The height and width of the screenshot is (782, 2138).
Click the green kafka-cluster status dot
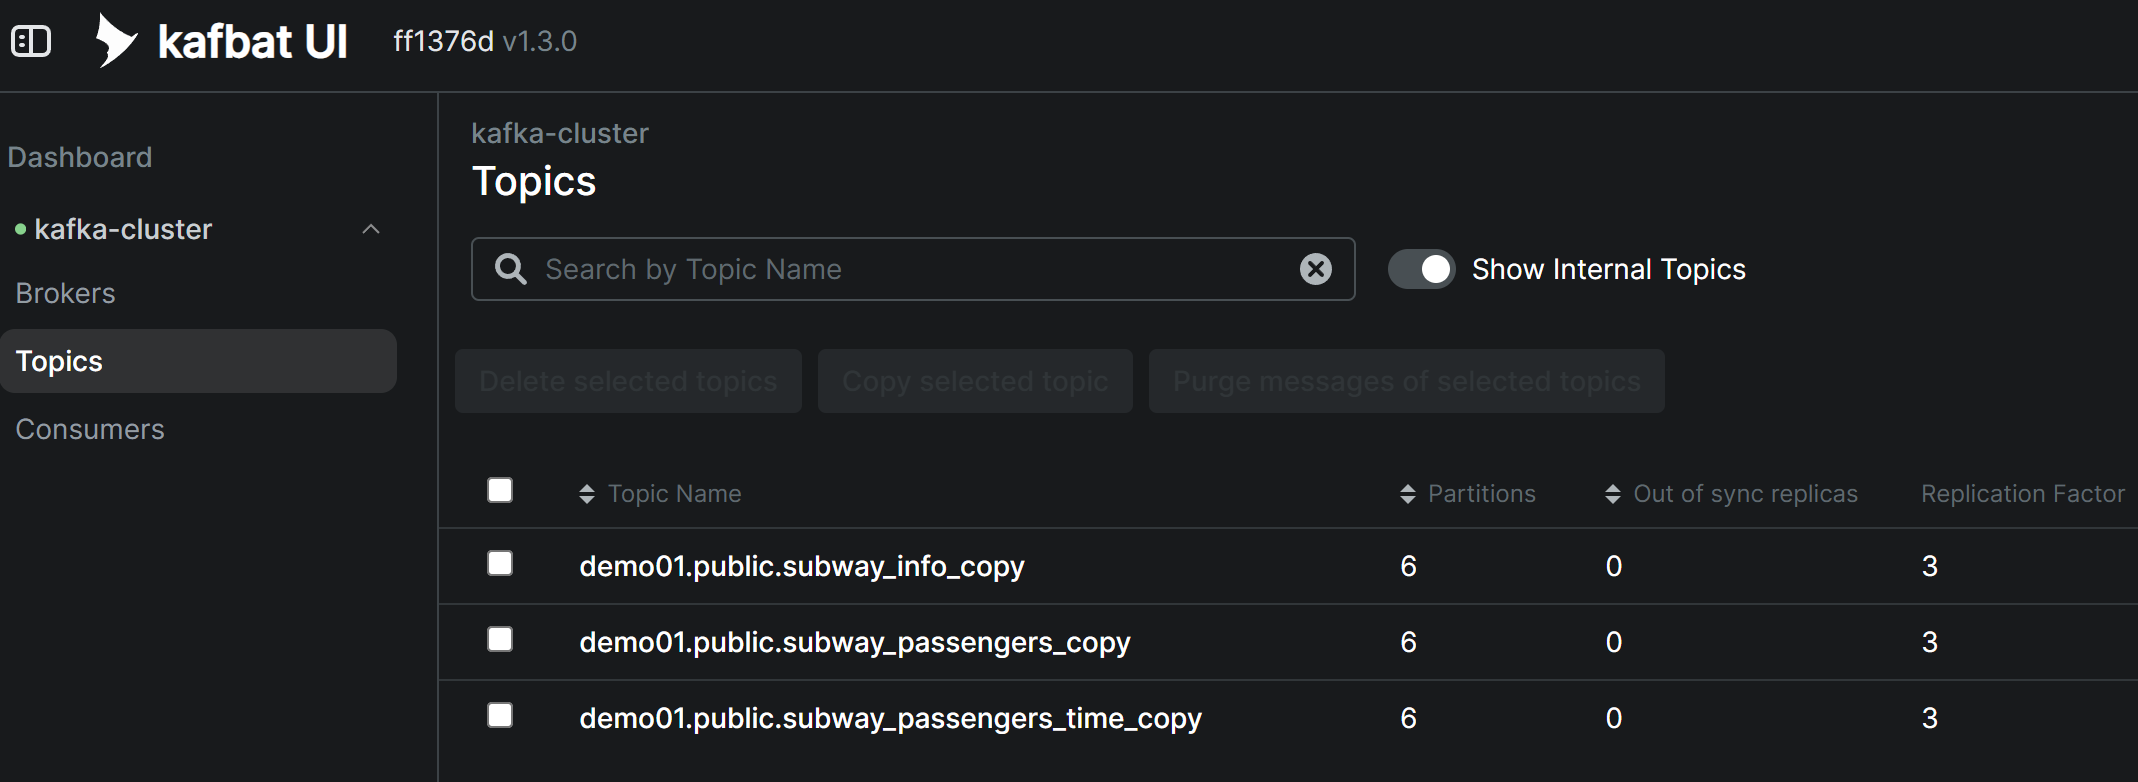click(20, 230)
